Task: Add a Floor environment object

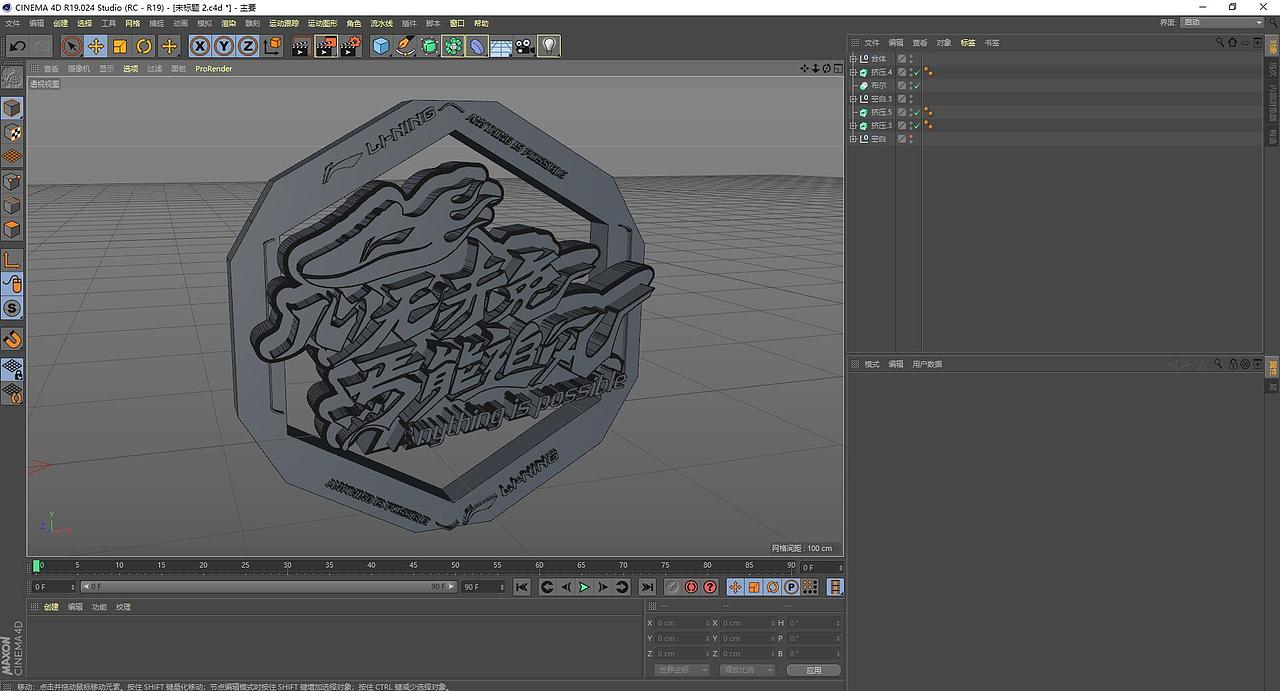Action: pos(501,46)
